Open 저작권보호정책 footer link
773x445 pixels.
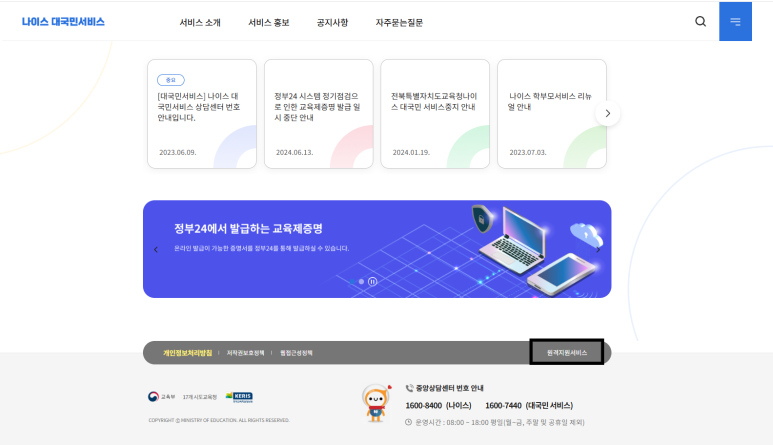[246, 353]
